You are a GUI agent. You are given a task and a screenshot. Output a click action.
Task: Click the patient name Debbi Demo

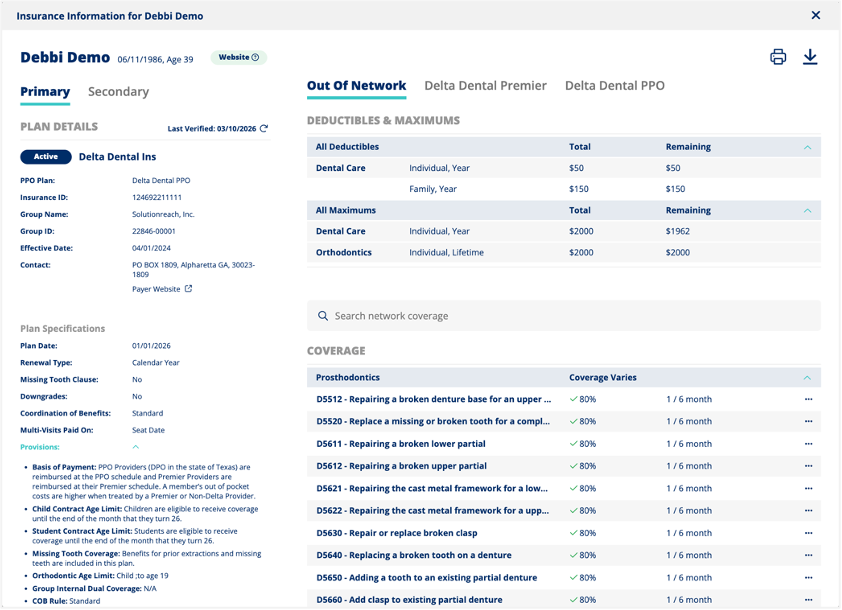65,57
